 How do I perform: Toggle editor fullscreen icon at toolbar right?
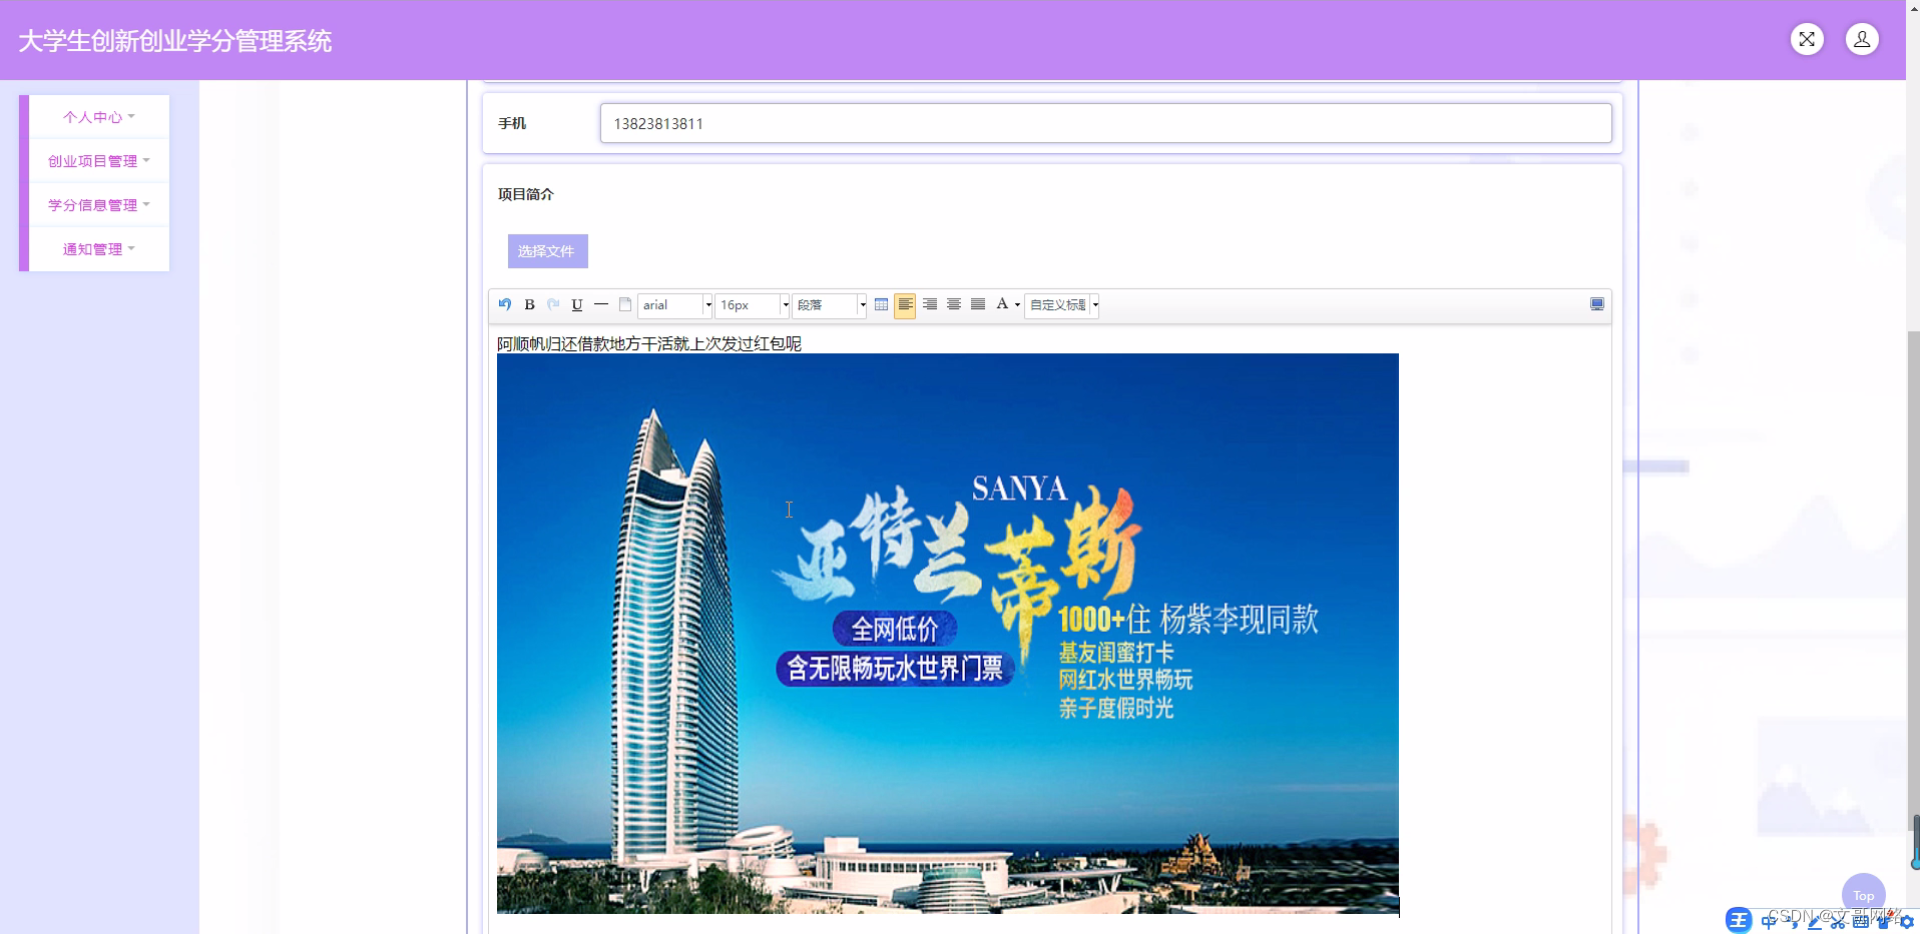pos(1597,305)
